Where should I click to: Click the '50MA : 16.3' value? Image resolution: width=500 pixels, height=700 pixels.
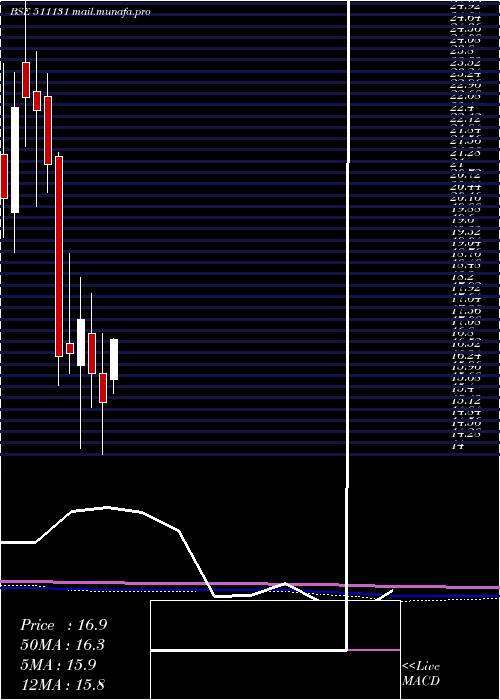pos(63,645)
